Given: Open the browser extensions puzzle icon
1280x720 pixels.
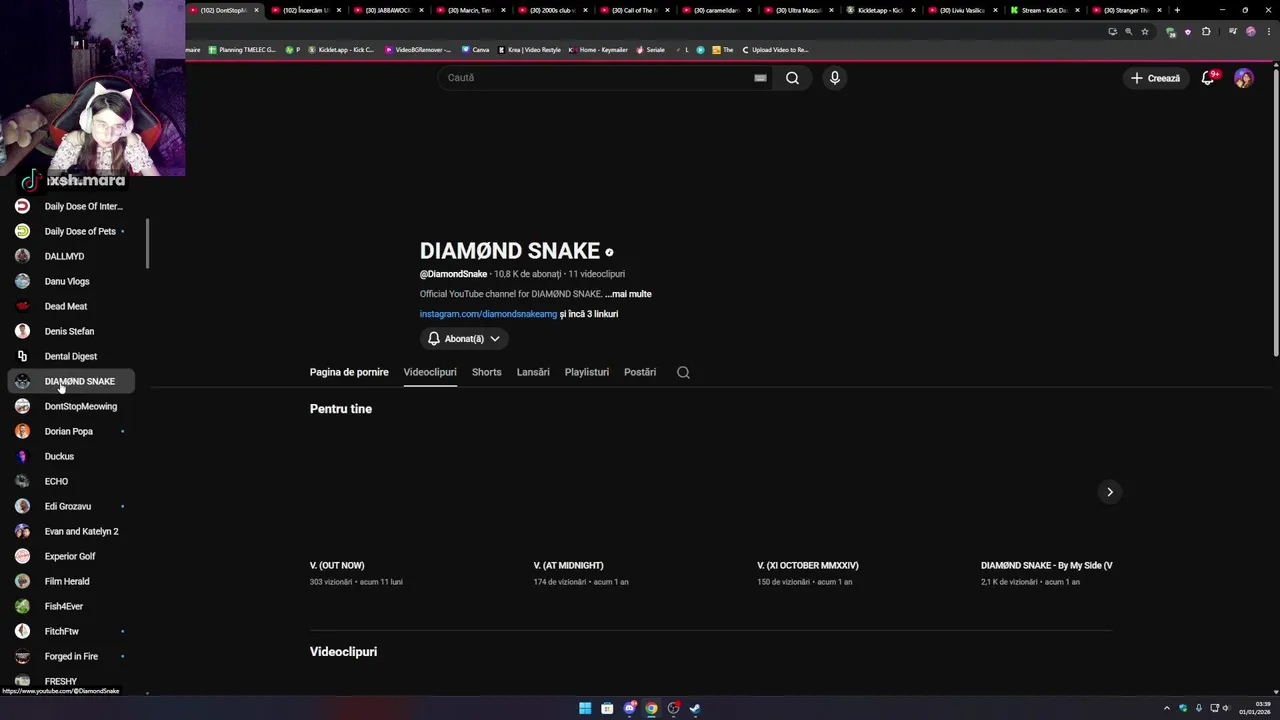Looking at the screenshot, I should [x=1206, y=31].
